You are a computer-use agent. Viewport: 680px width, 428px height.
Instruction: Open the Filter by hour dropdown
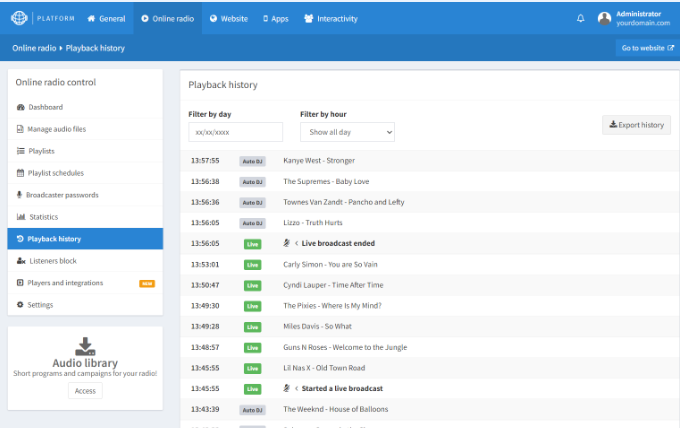coord(347,132)
